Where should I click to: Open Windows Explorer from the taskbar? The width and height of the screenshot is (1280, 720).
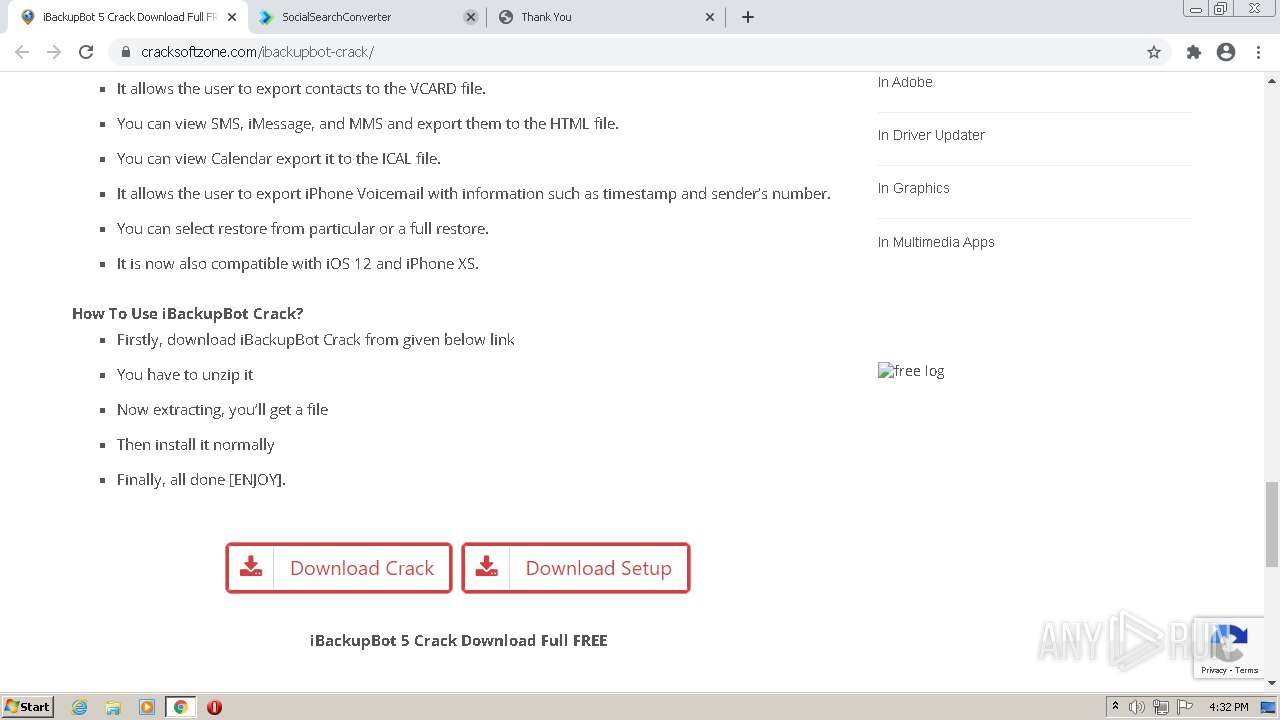113,707
